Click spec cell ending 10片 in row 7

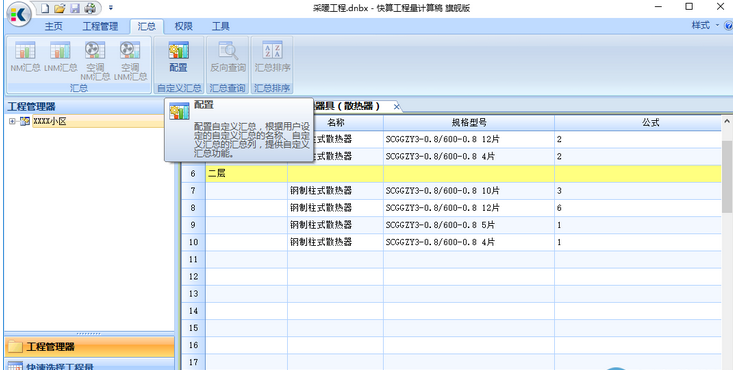pos(469,191)
